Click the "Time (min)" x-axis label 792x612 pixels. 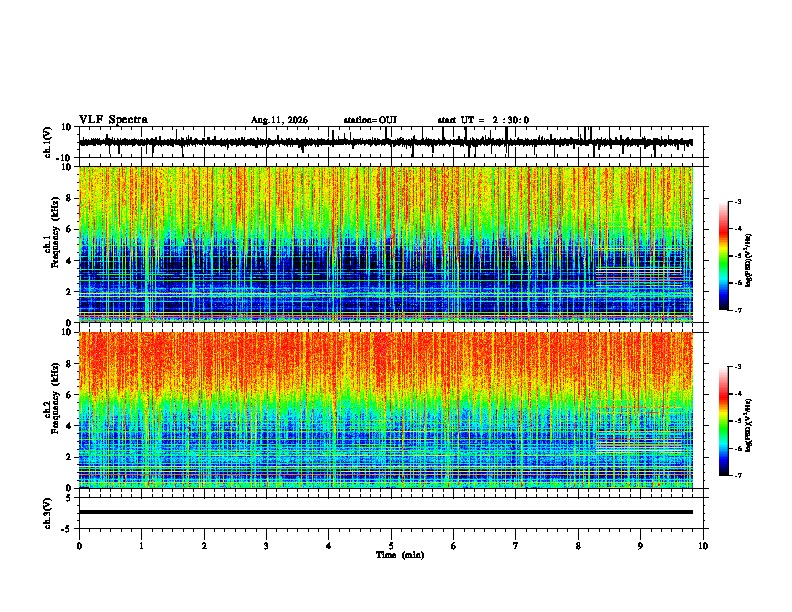pos(400,555)
